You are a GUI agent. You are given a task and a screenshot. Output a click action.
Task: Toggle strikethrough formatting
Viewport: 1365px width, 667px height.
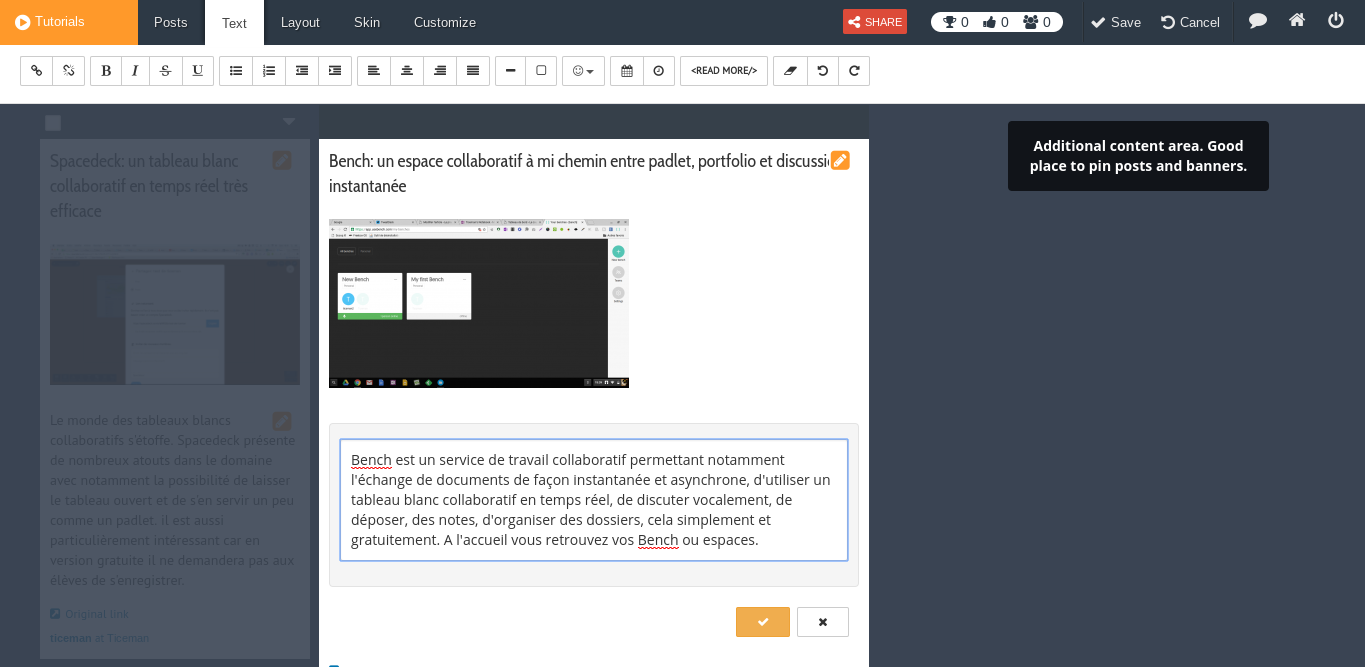(x=166, y=71)
